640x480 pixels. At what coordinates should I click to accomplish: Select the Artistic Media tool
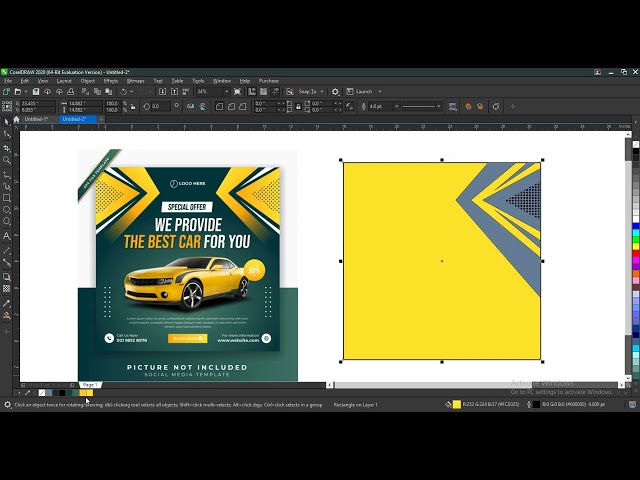(7, 187)
